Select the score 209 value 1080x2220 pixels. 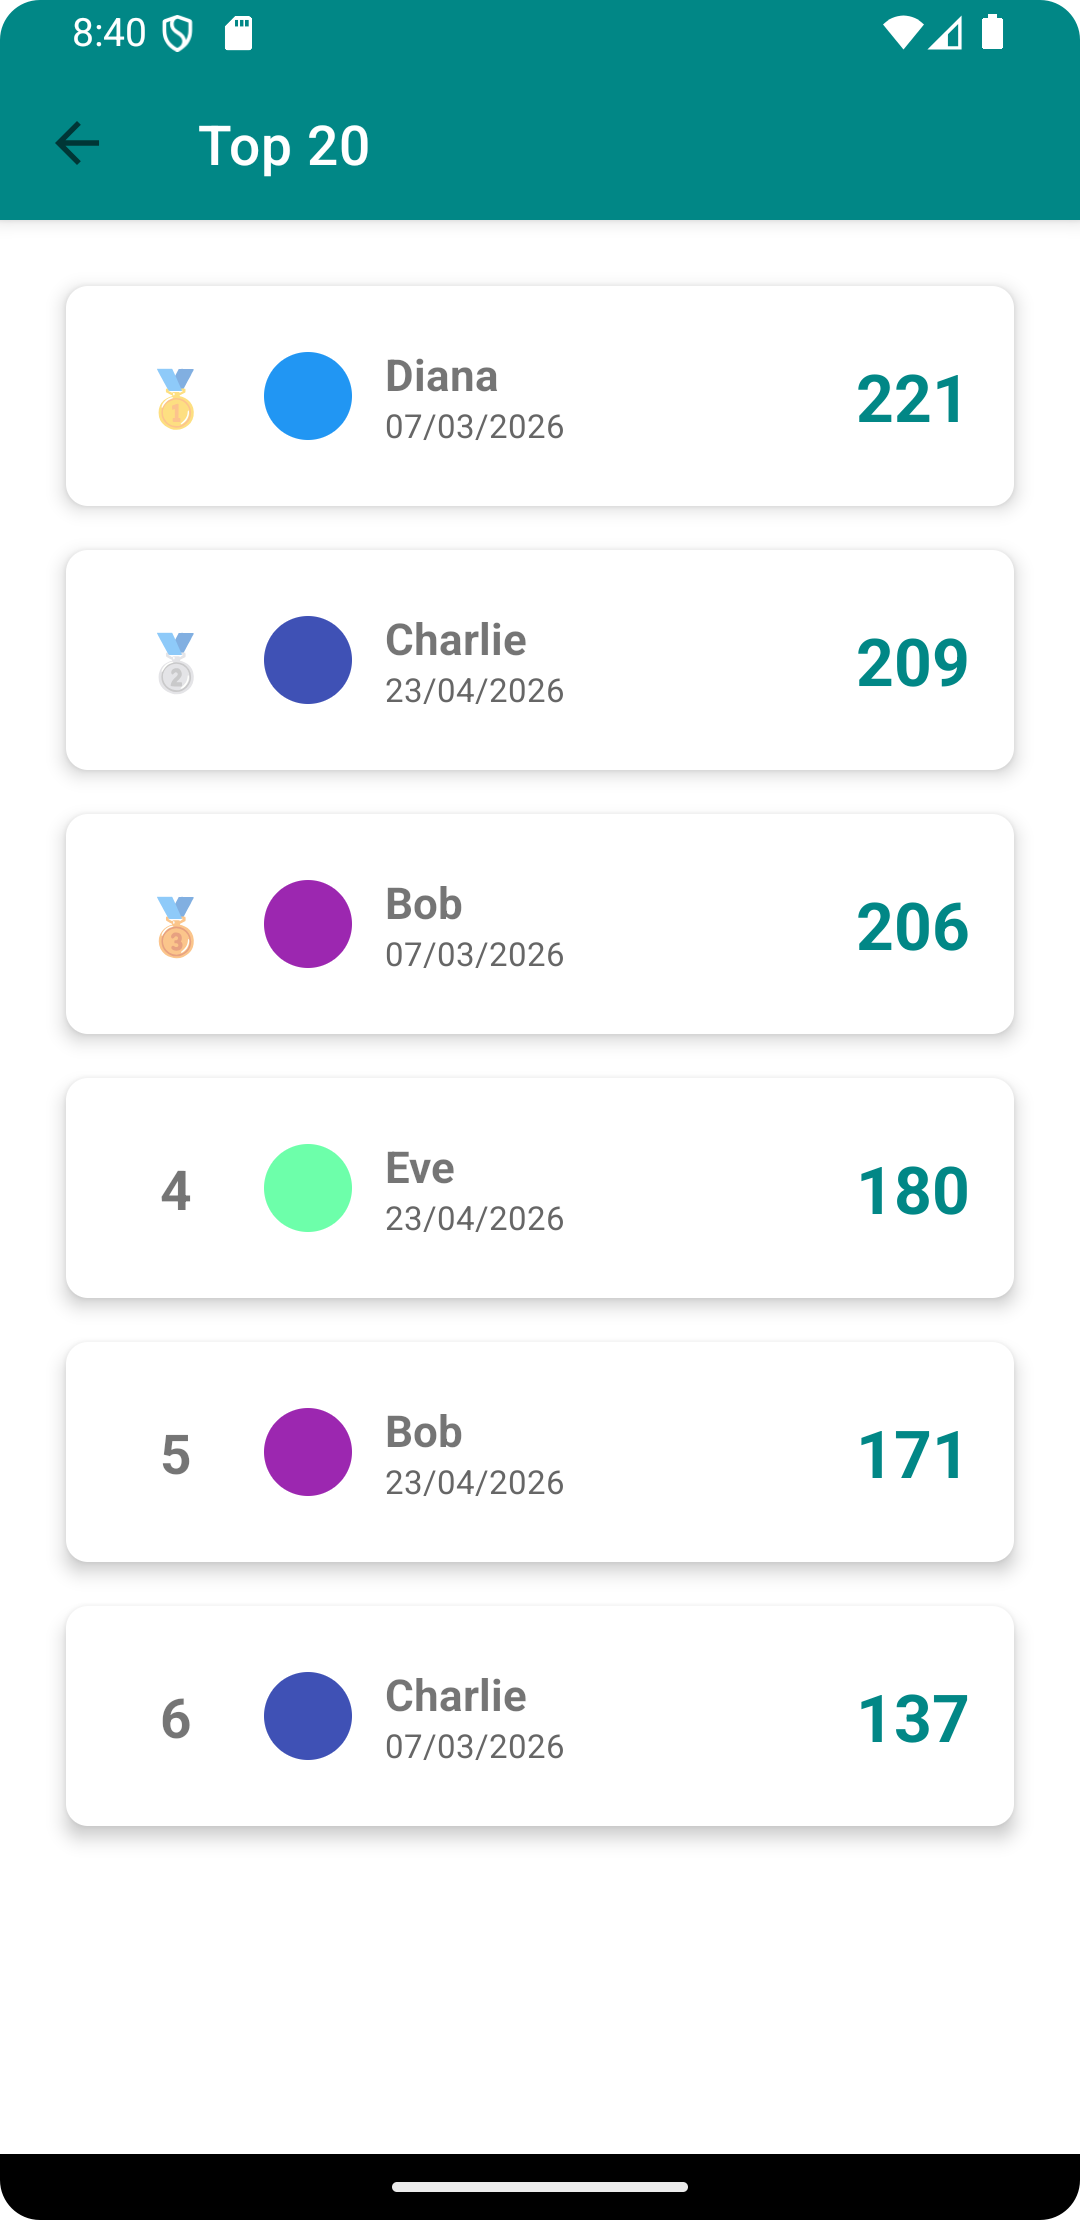click(912, 662)
